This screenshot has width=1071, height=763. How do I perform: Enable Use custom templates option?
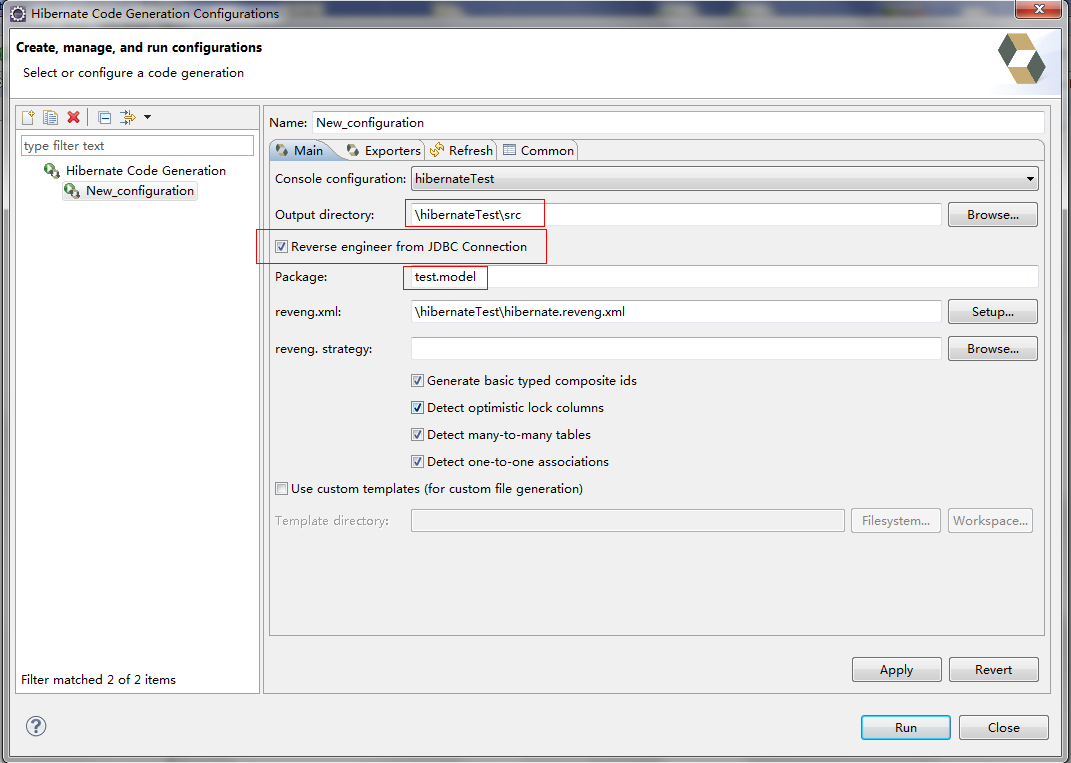pos(281,488)
